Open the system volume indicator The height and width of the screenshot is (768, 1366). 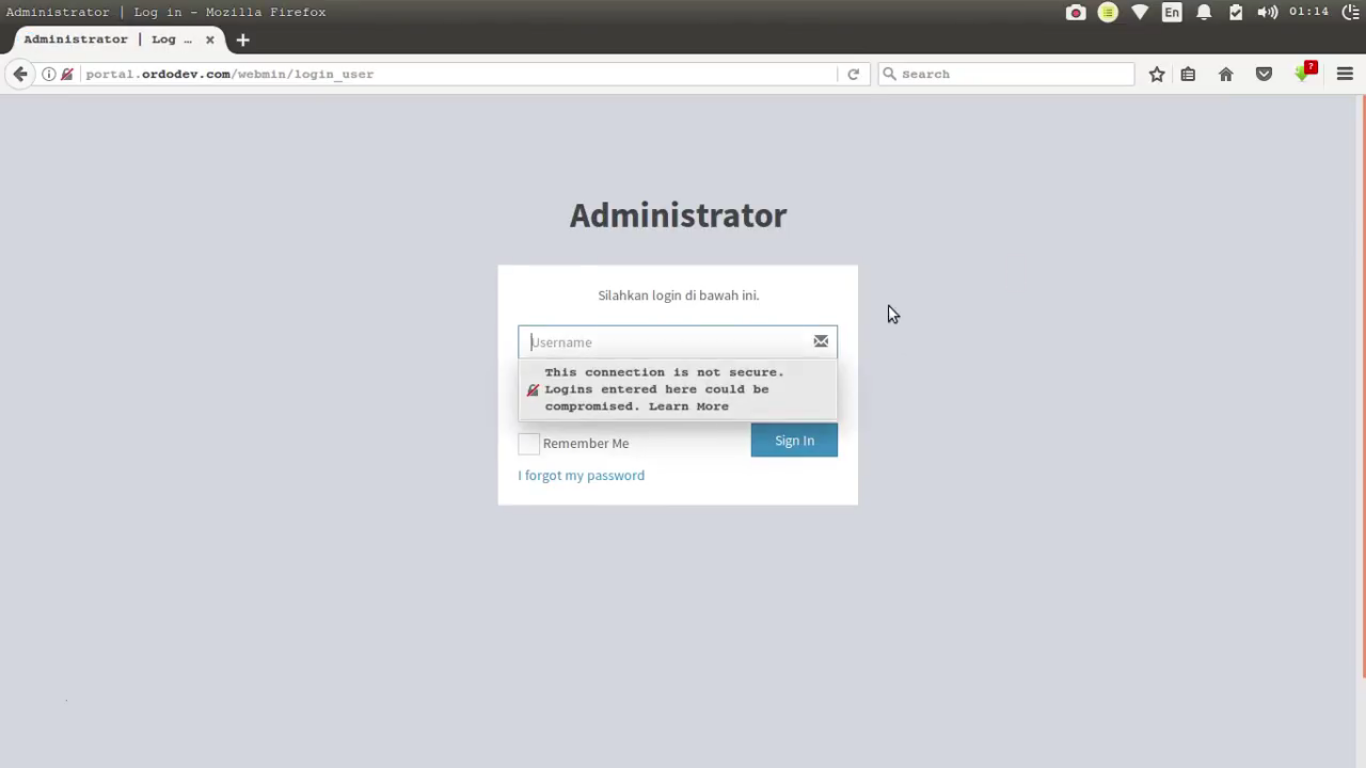pos(1267,12)
